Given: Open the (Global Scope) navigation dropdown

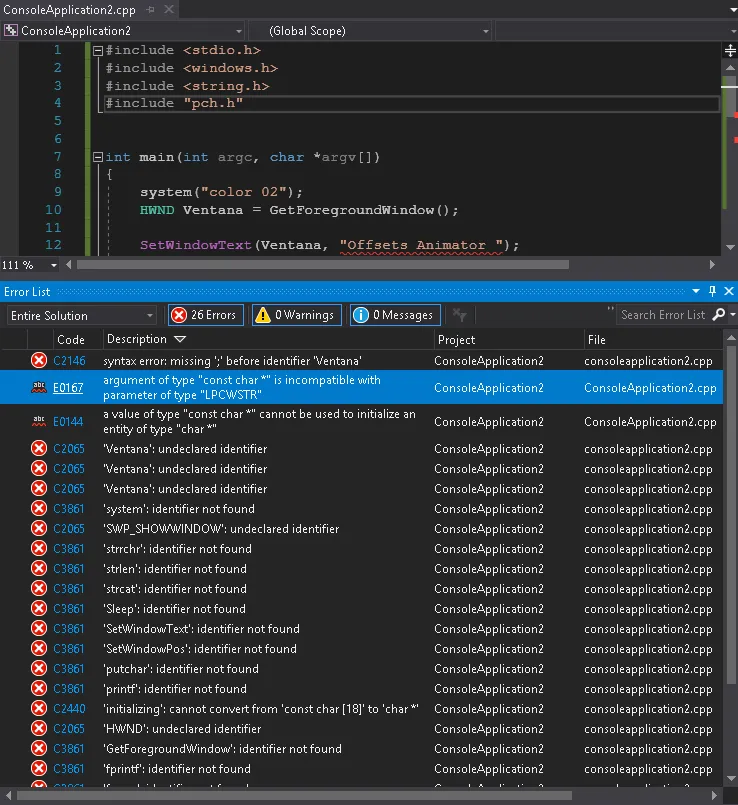Looking at the screenshot, I should pos(486,31).
